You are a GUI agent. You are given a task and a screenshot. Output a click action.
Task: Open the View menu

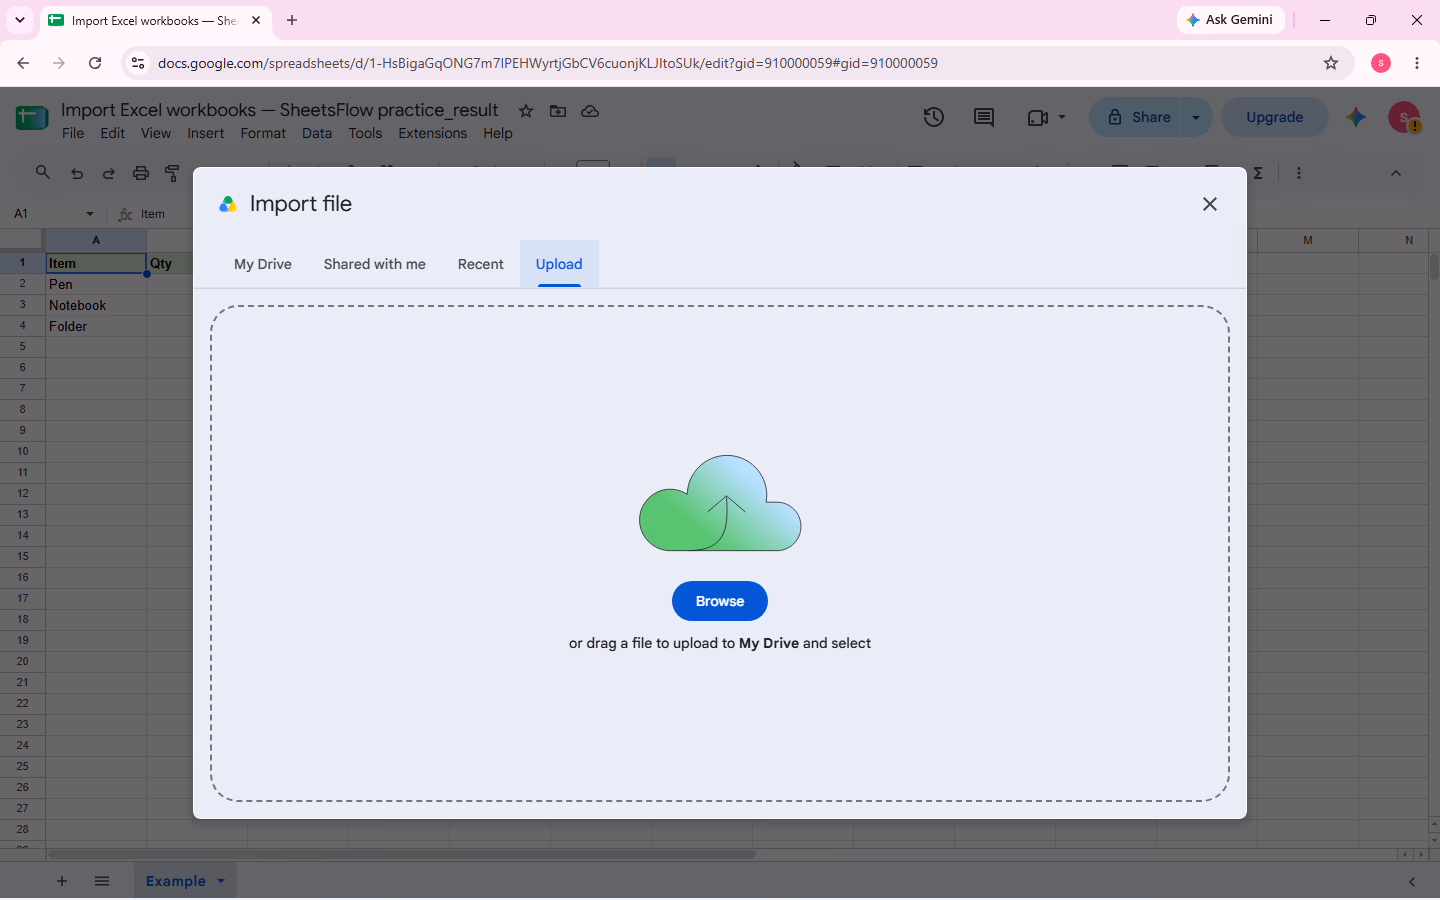tap(156, 133)
